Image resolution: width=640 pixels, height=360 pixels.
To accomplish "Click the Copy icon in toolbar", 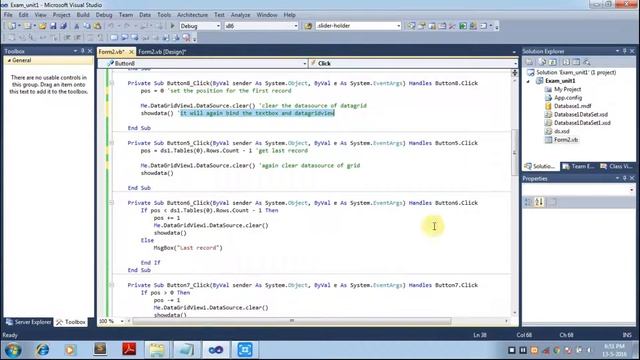I will [87, 26].
